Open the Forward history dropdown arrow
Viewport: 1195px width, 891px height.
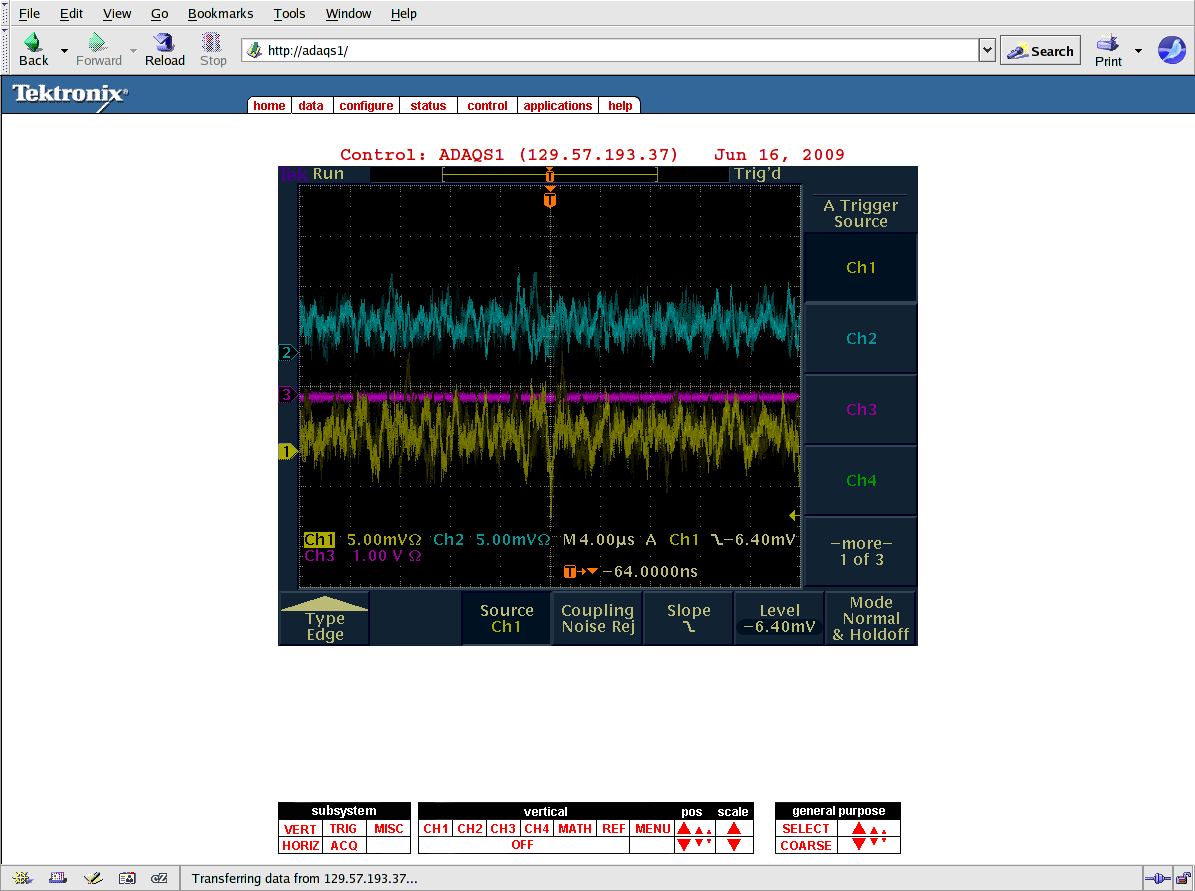tap(133, 51)
